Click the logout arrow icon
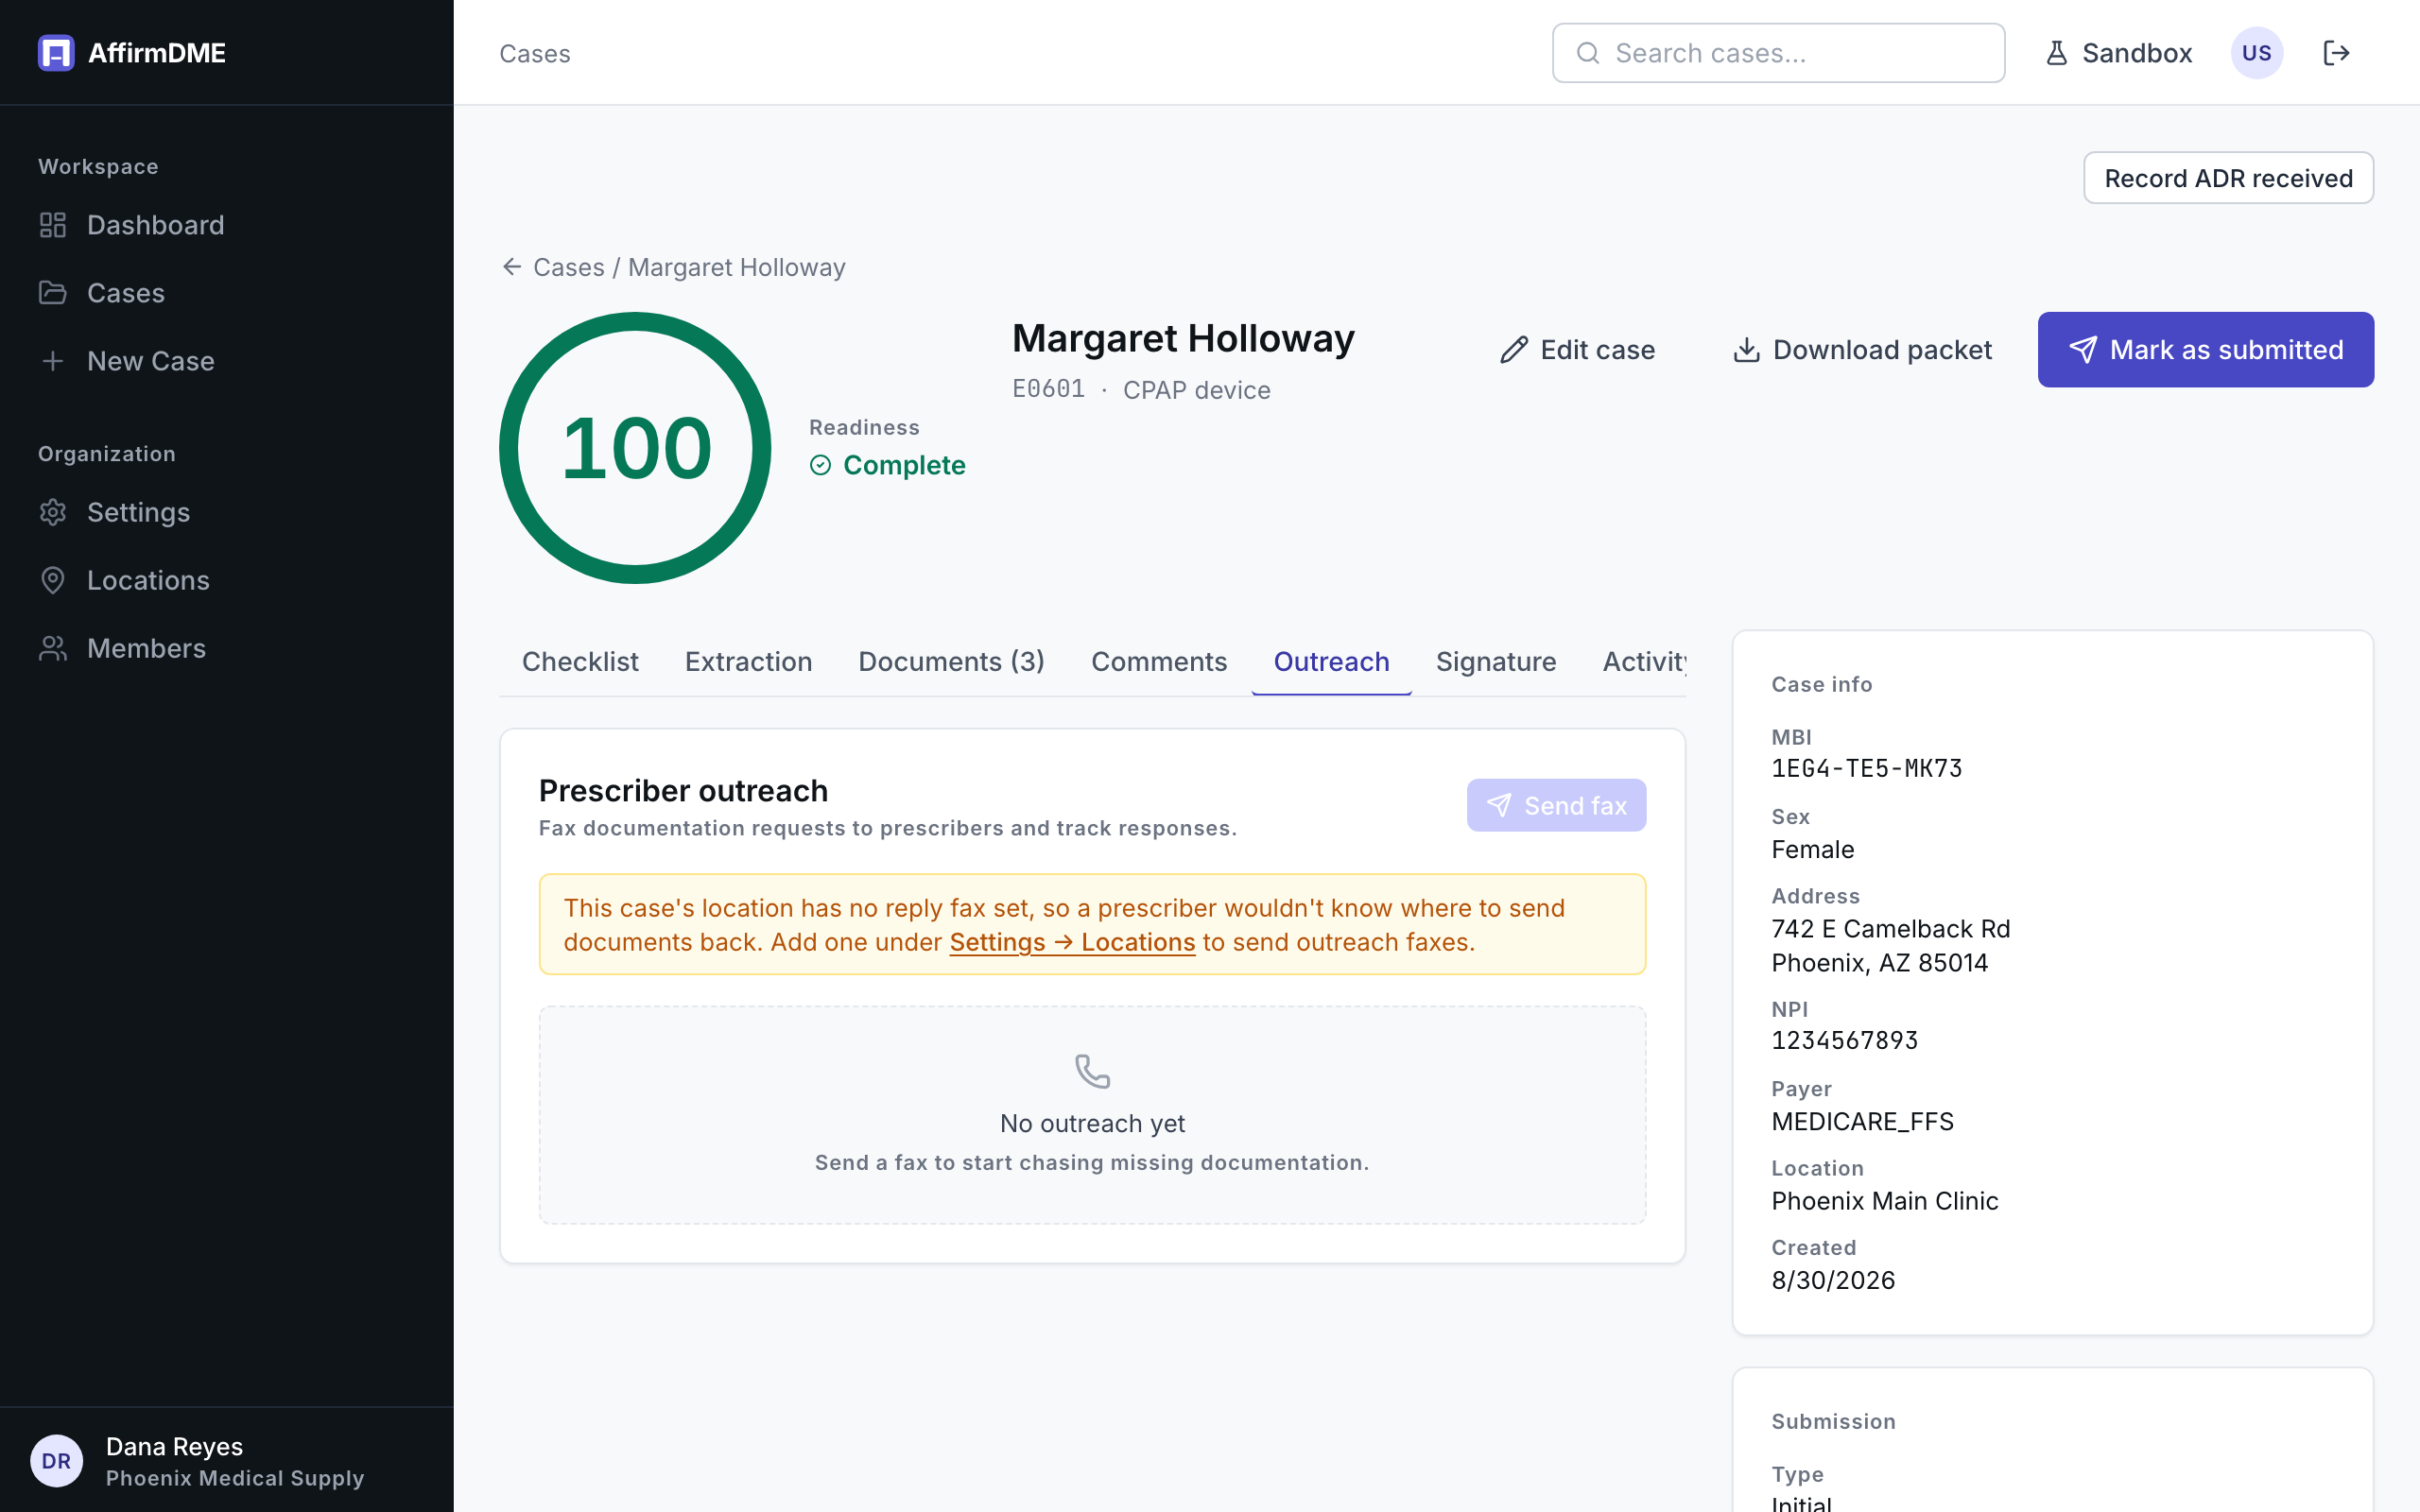Image resolution: width=2420 pixels, height=1512 pixels. pyautogui.click(x=2336, y=53)
